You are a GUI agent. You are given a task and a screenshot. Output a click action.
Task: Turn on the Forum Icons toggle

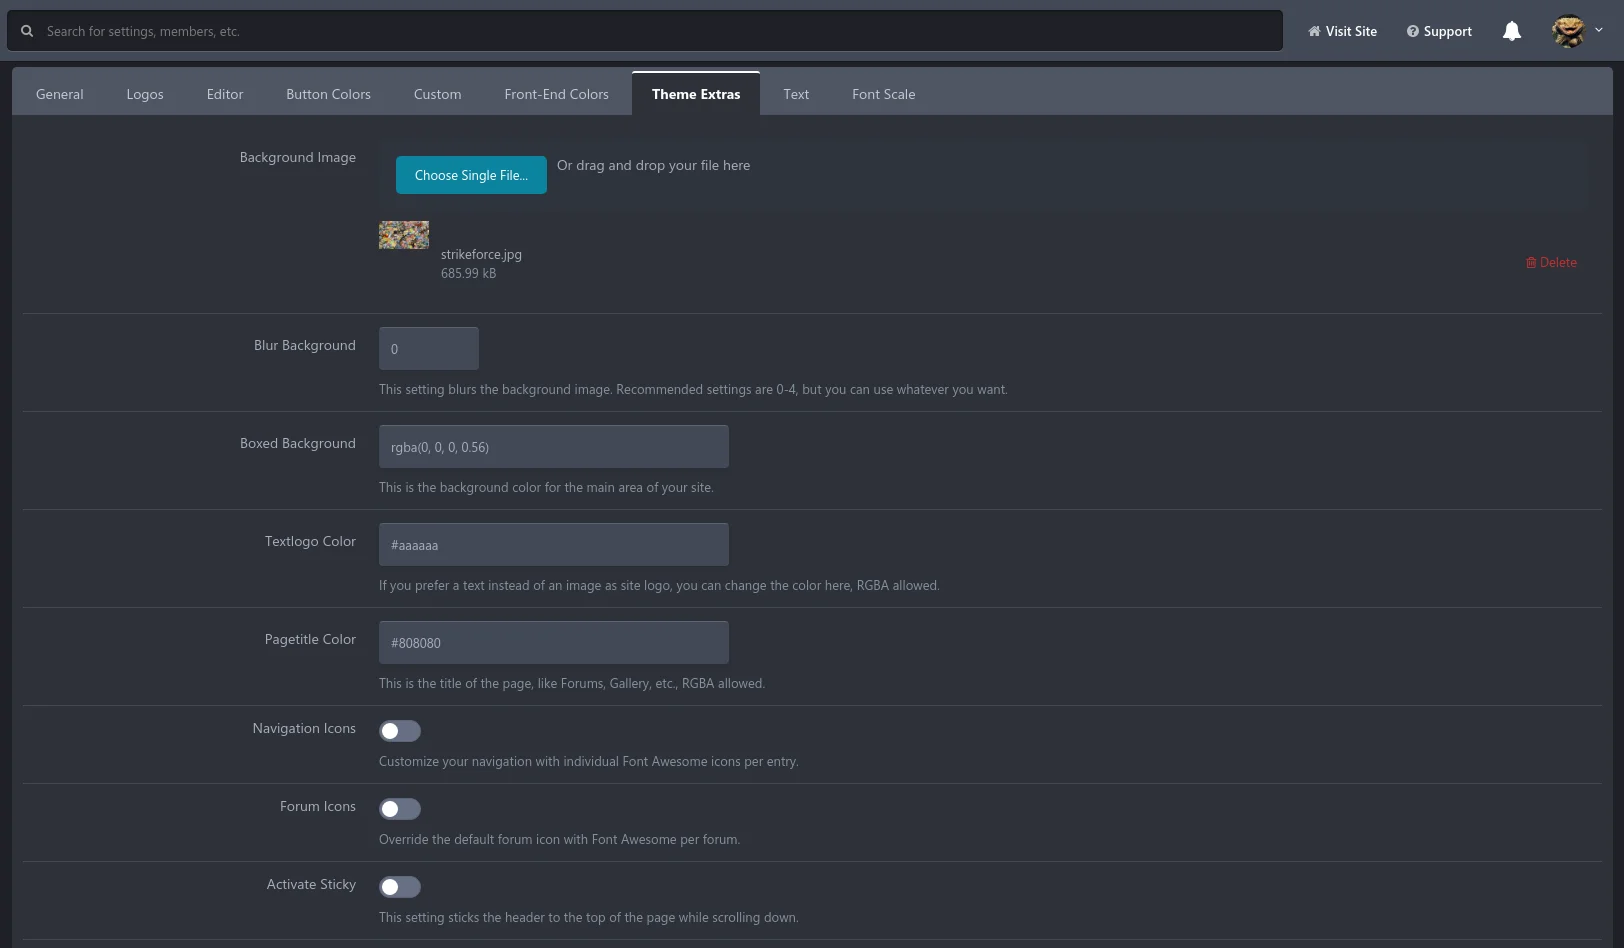click(x=399, y=809)
